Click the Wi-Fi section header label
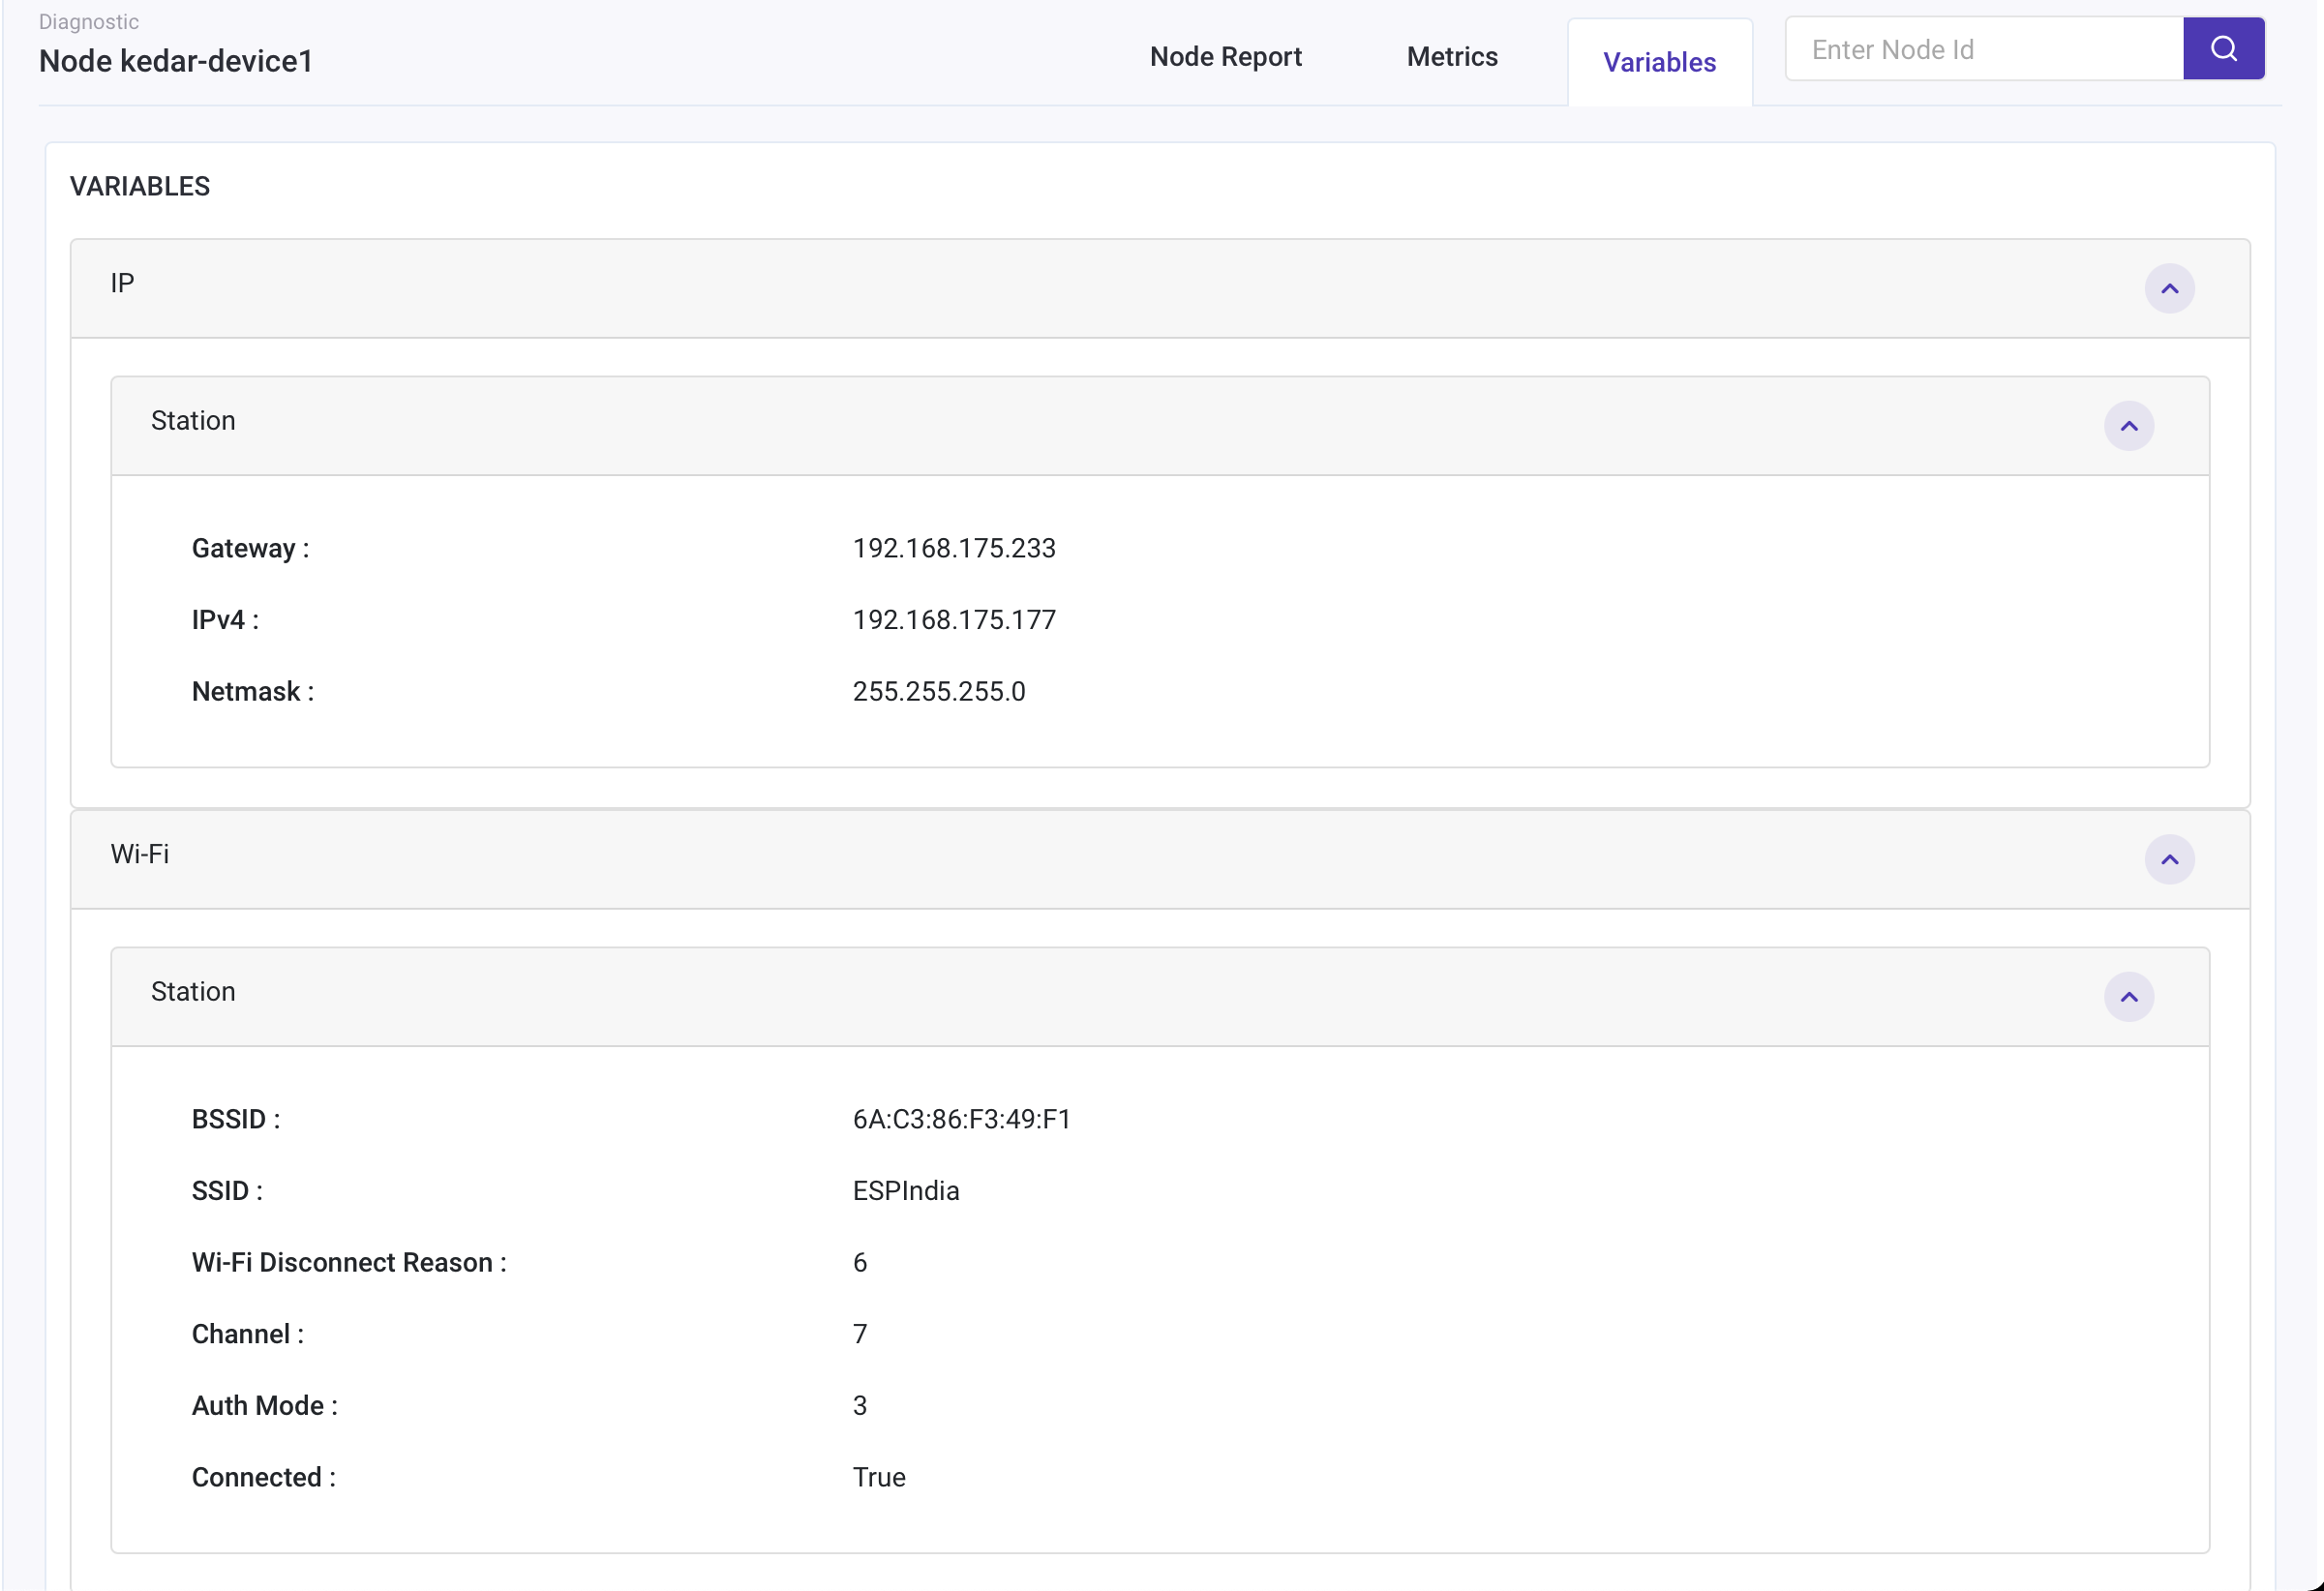Screen dimensions: 2324x1591 [139, 855]
